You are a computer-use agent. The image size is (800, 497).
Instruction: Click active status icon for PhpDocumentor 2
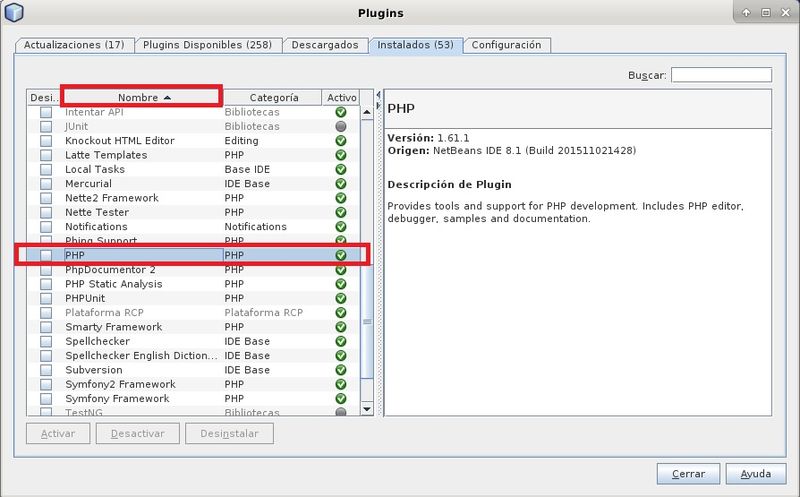click(x=341, y=269)
